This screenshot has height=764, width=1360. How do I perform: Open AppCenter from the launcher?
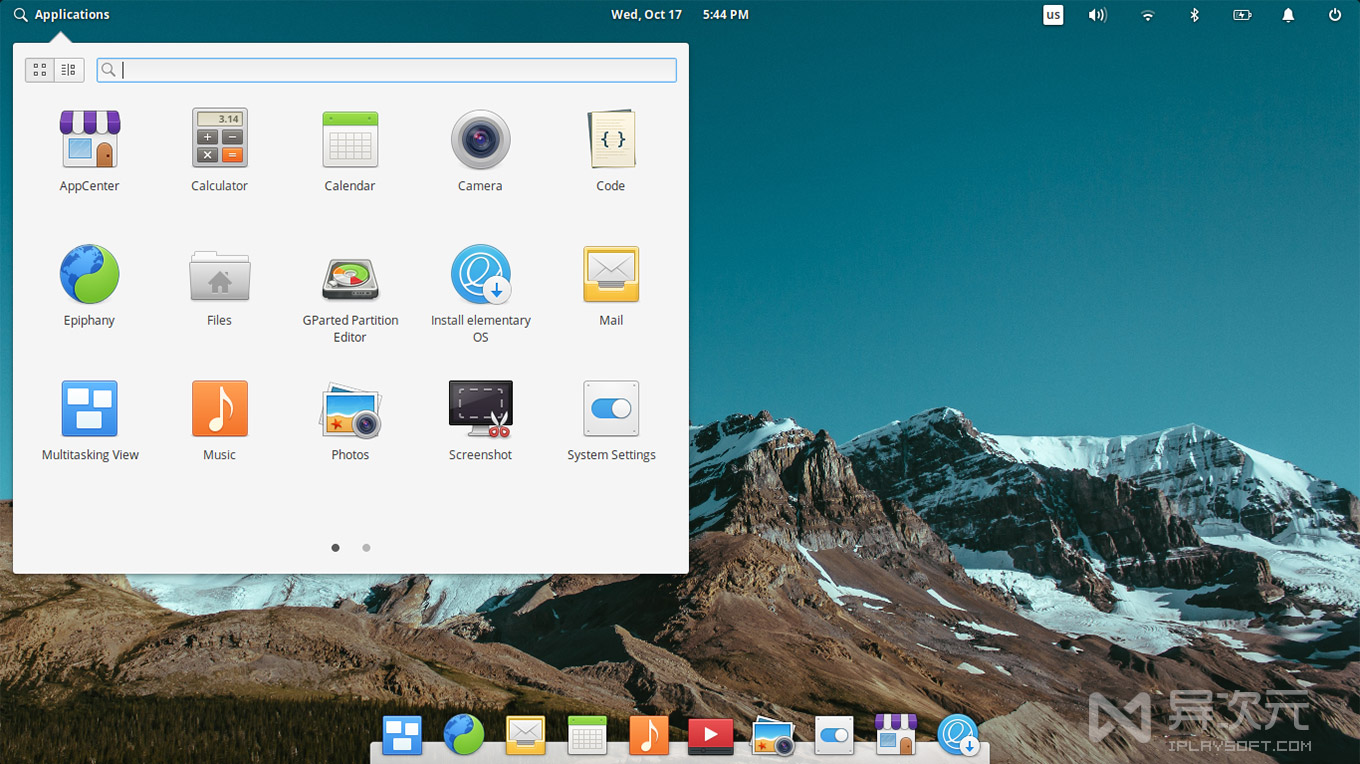tap(89, 140)
